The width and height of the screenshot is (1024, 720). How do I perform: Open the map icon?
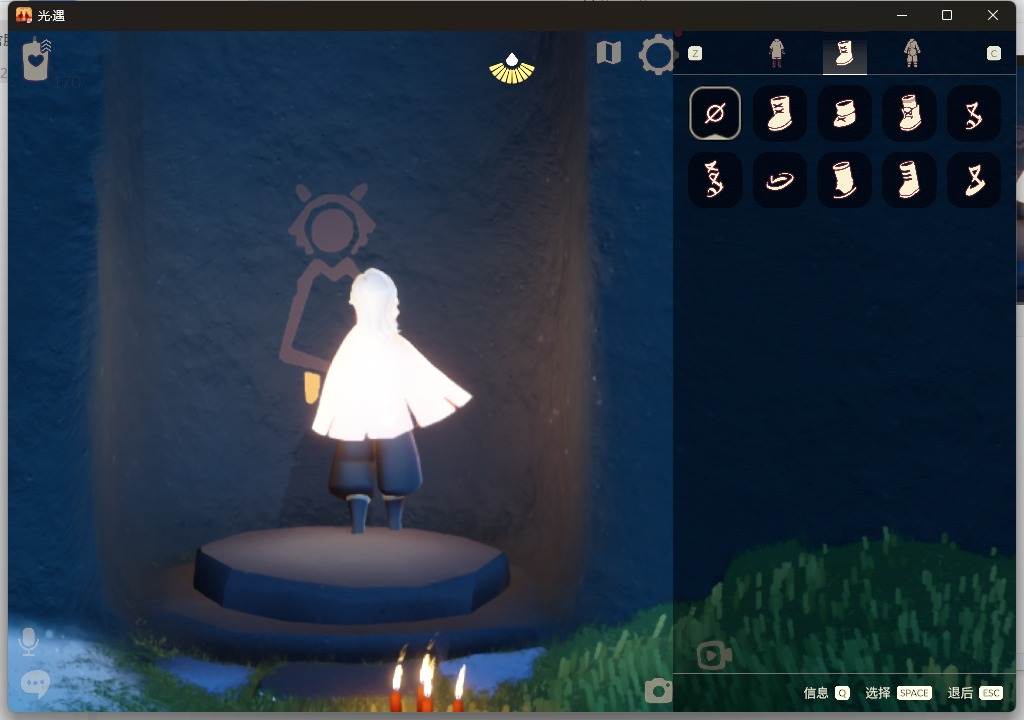609,53
